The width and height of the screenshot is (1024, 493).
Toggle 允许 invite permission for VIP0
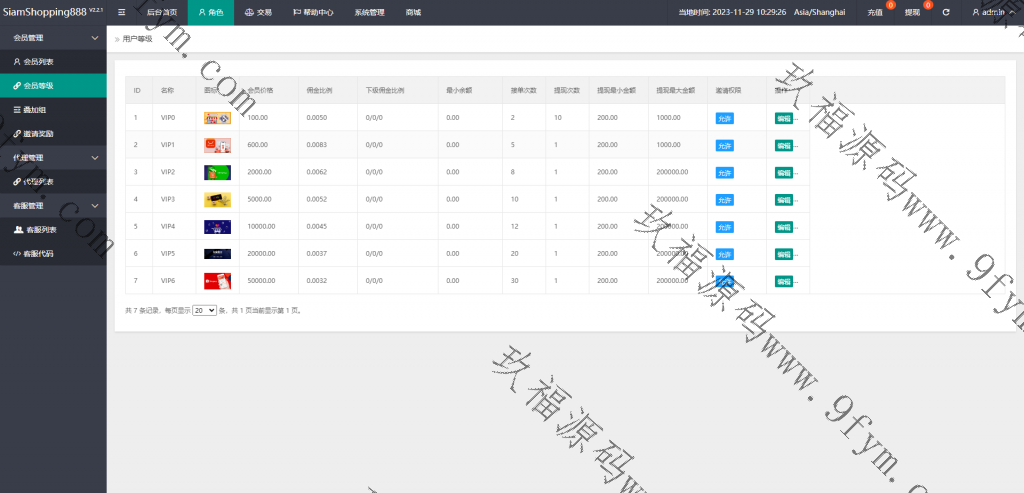click(x=724, y=118)
